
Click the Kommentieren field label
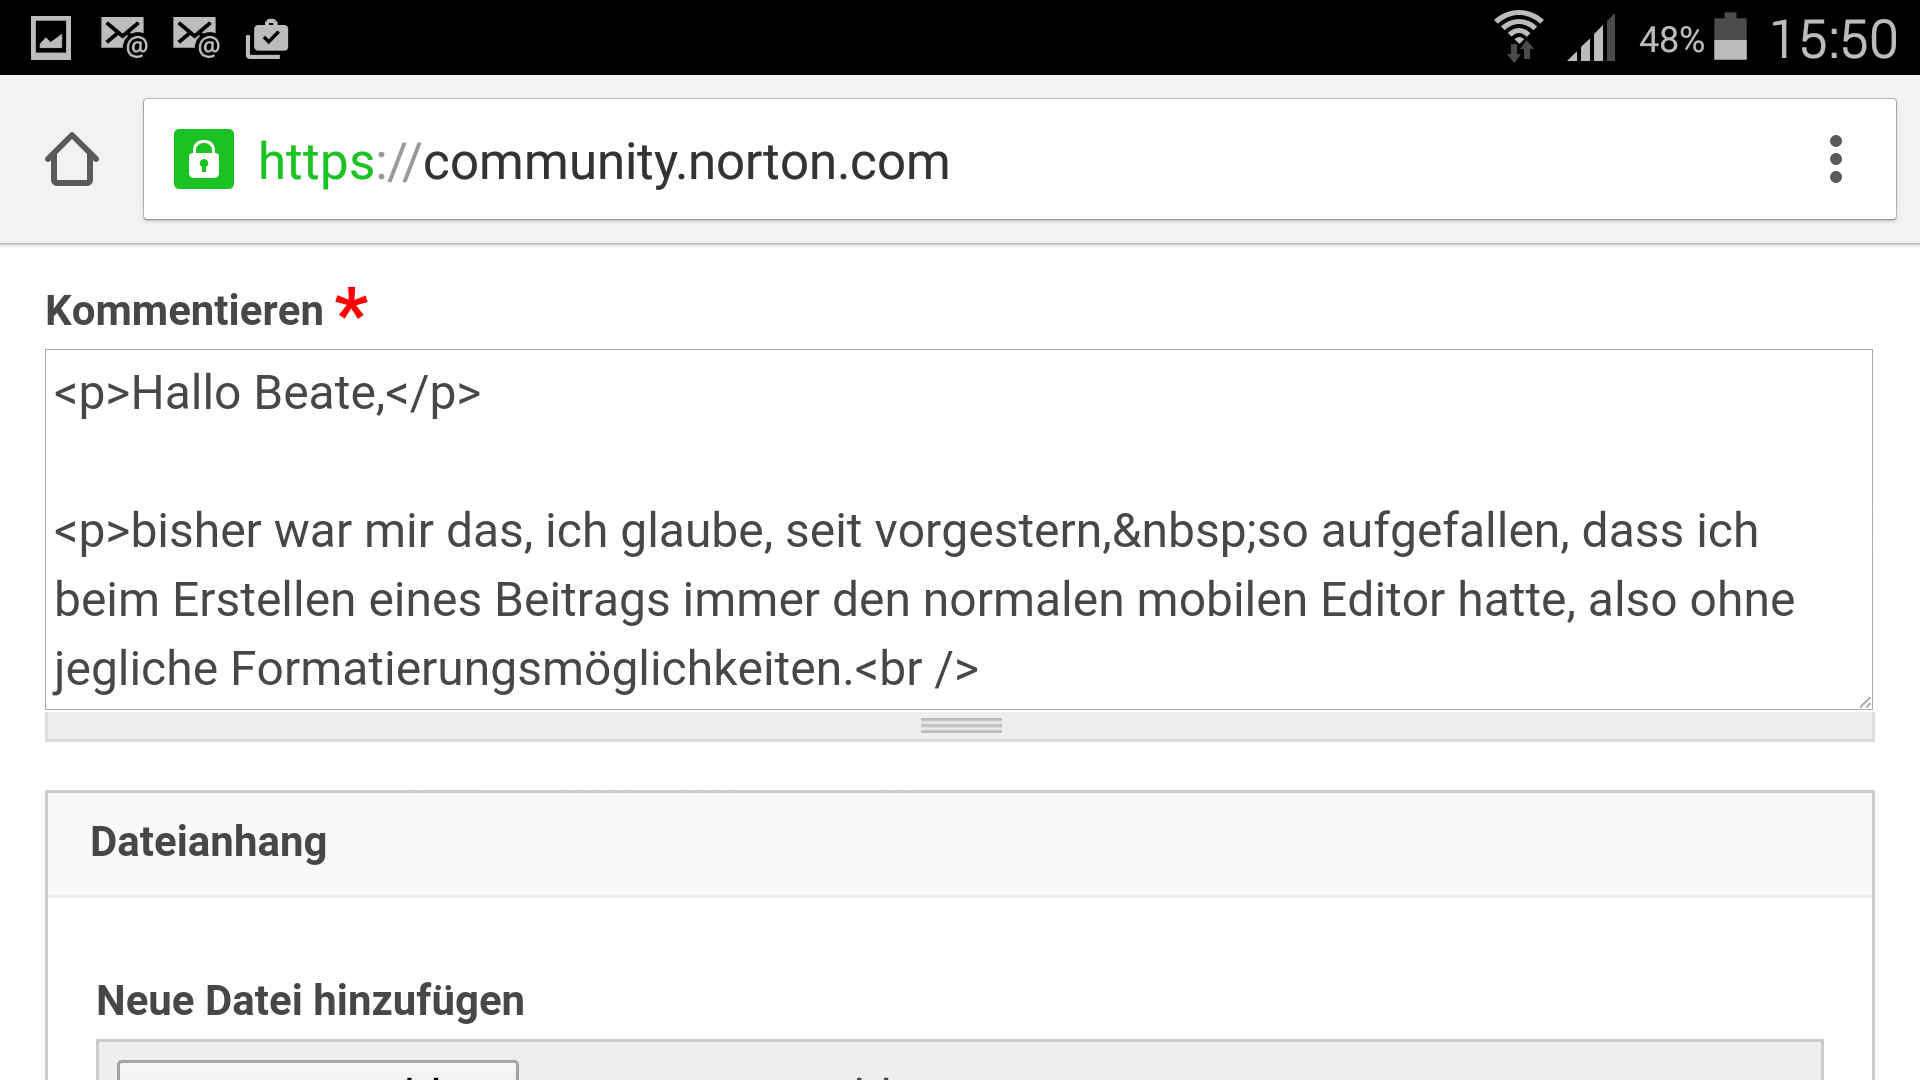[x=185, y=310]
